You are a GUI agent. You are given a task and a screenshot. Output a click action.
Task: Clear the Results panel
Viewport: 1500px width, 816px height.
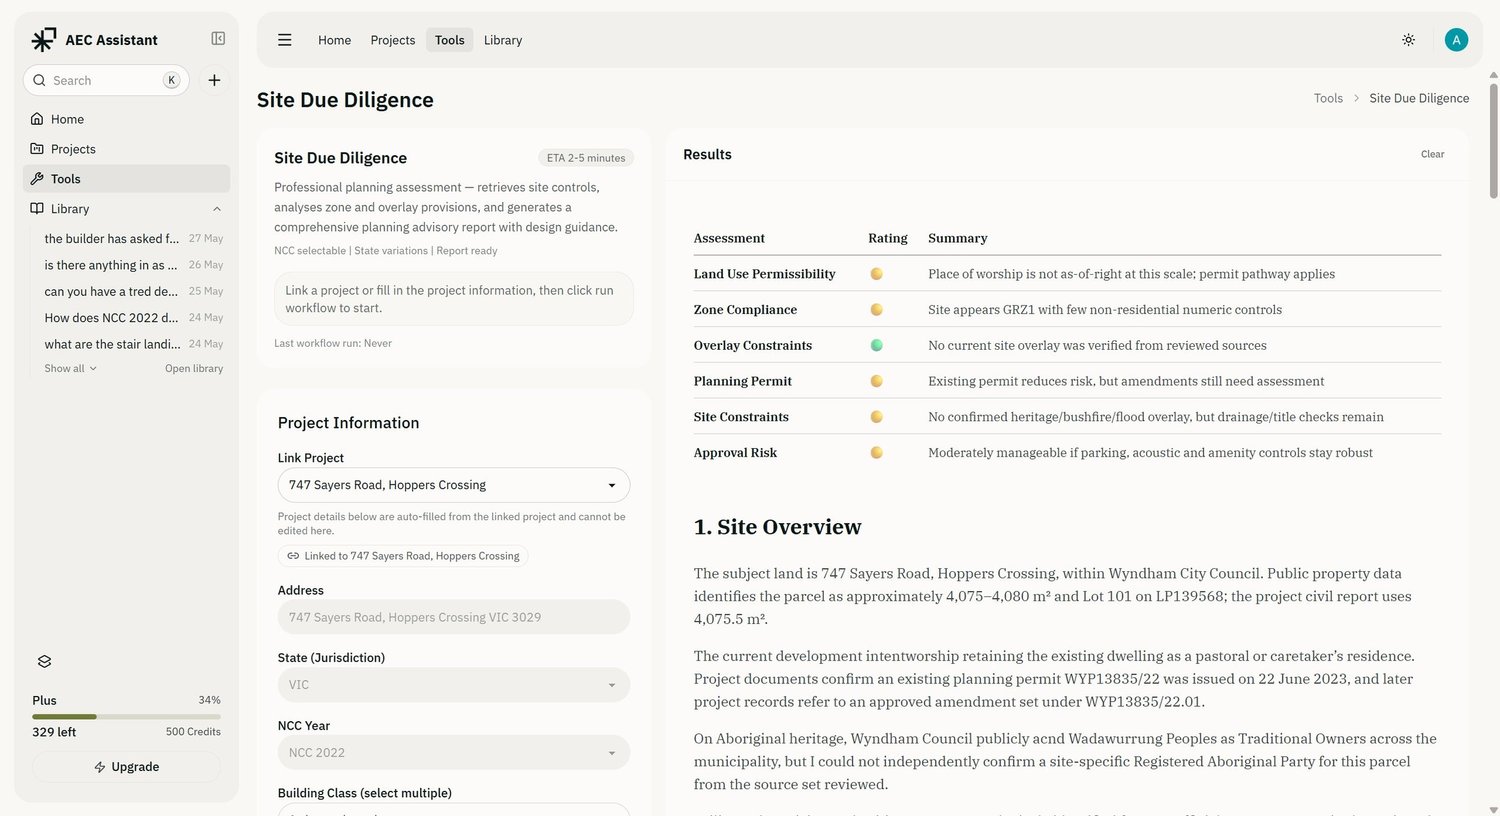click(1432, 154)
